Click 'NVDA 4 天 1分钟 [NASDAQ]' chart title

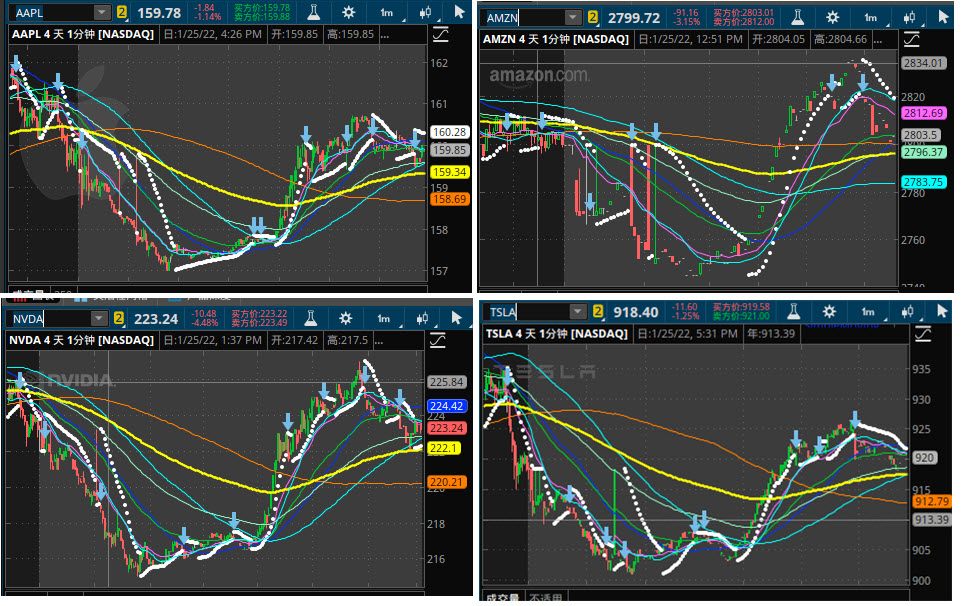pos(83,340)
